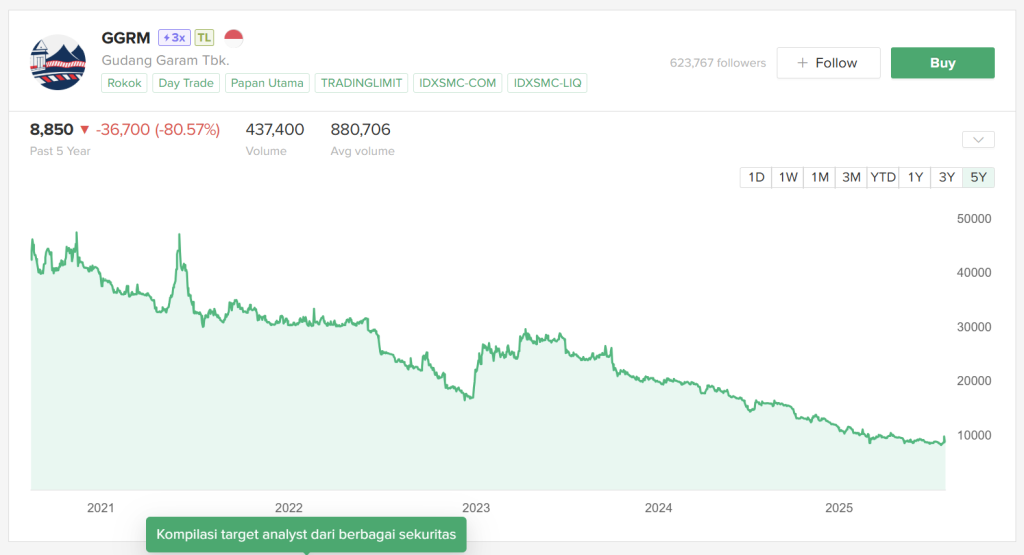
Task: Select the 1Y time range
Action: click(915, 178)
